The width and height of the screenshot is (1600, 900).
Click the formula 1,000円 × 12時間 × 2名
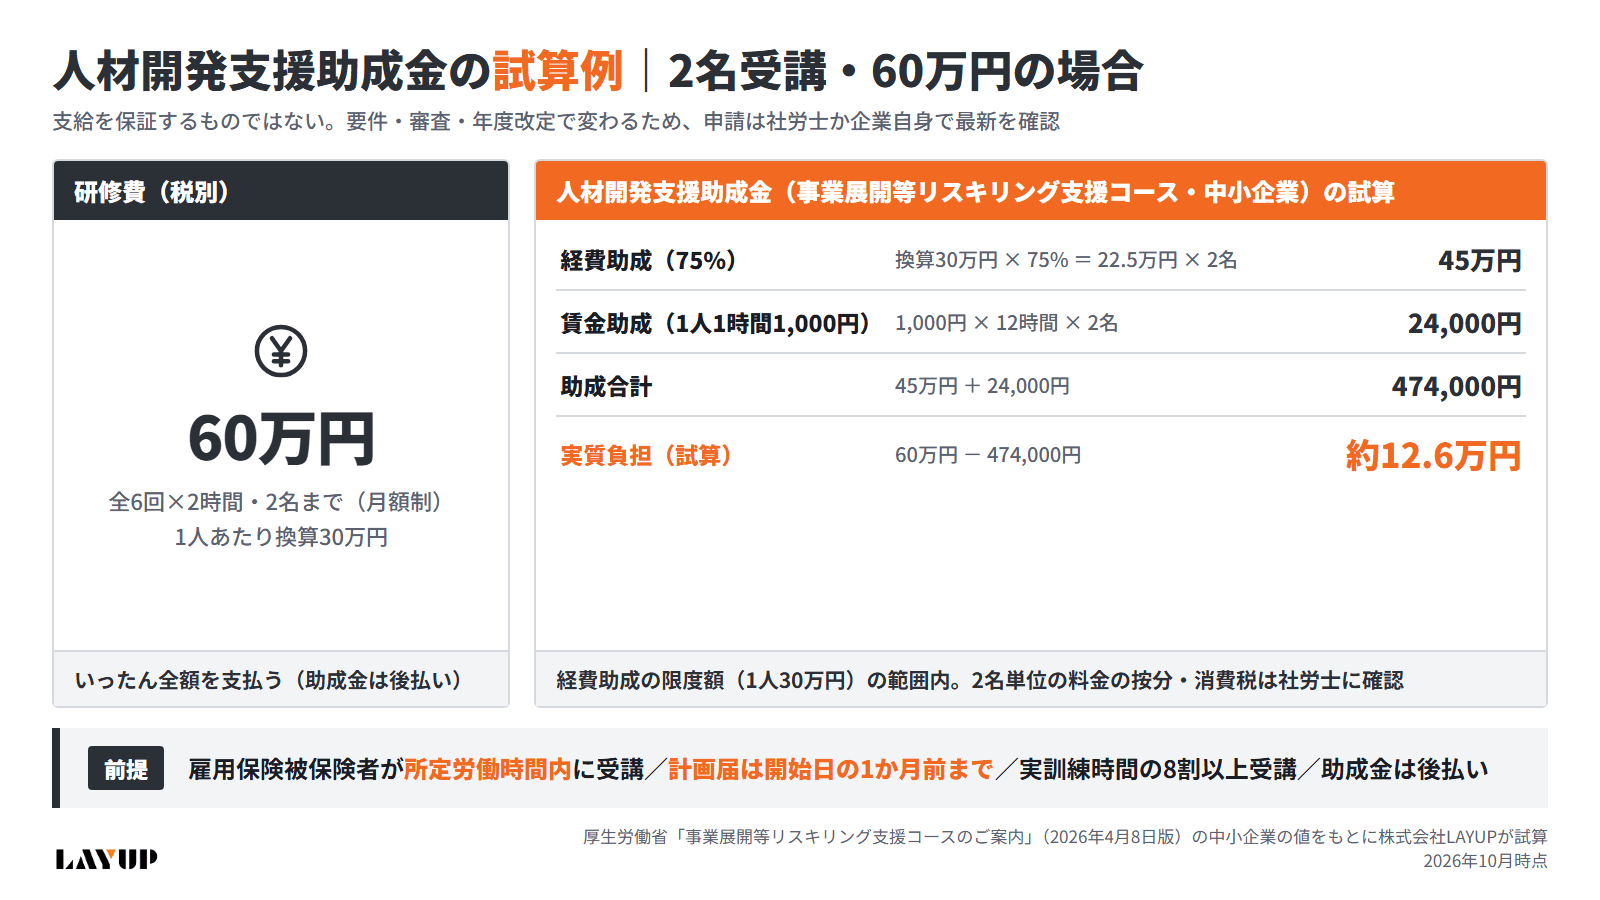[1006, 323]
